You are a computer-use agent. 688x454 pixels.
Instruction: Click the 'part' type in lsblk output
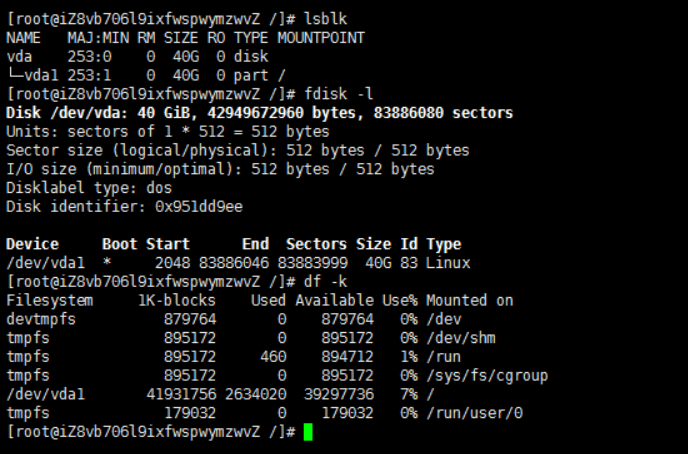tap(251, 75)
